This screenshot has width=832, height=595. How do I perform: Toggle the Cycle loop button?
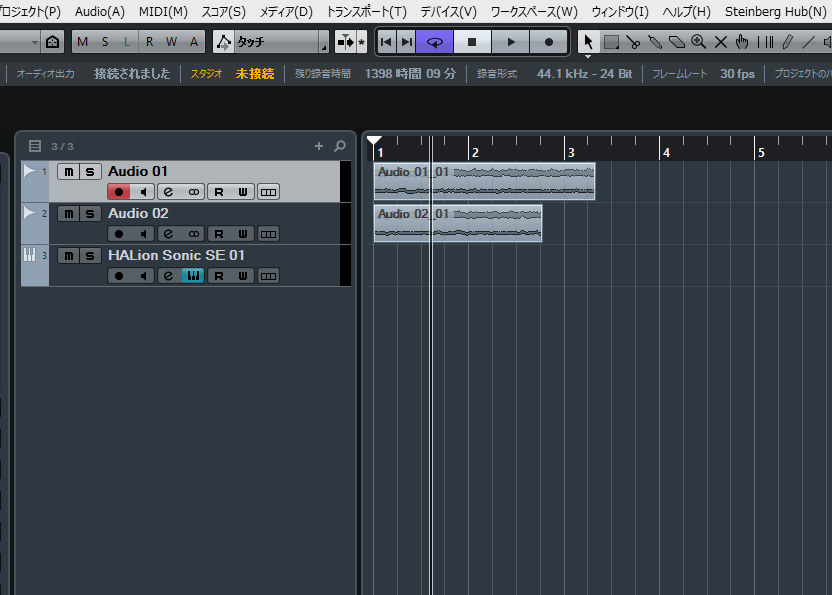[435, 42]
